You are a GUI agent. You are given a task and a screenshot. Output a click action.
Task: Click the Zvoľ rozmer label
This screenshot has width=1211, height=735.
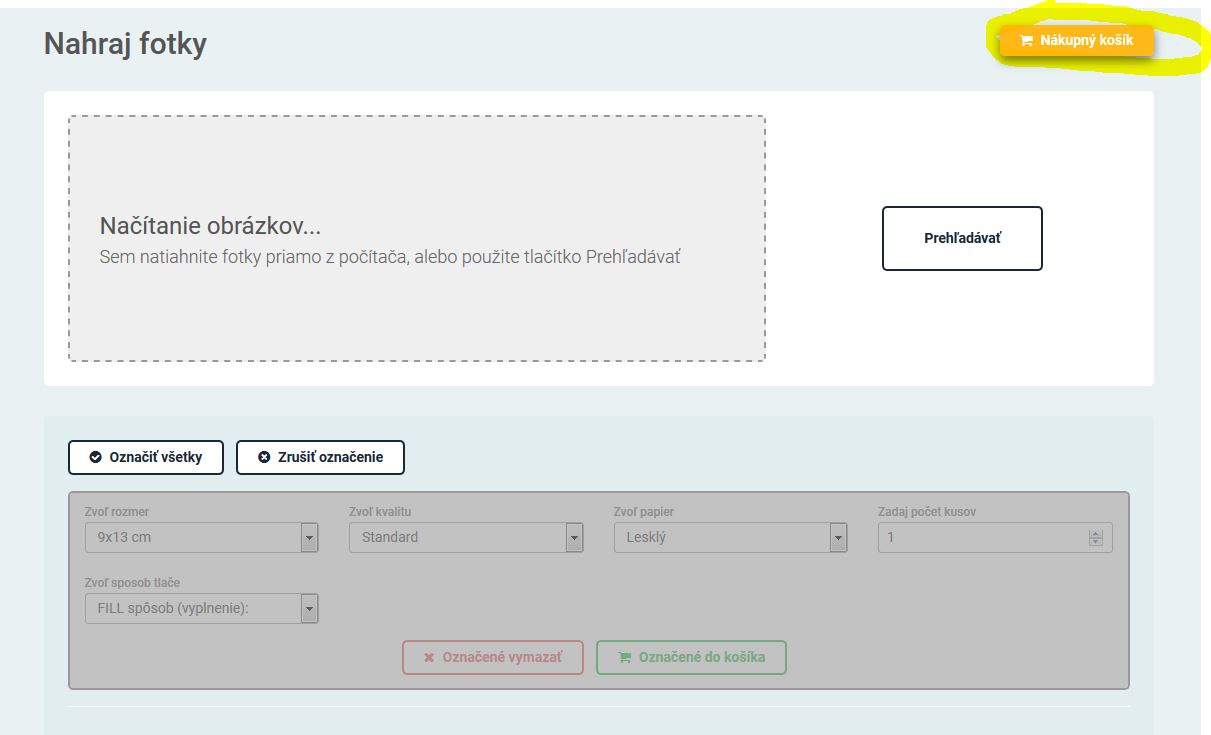pos(117,512)
